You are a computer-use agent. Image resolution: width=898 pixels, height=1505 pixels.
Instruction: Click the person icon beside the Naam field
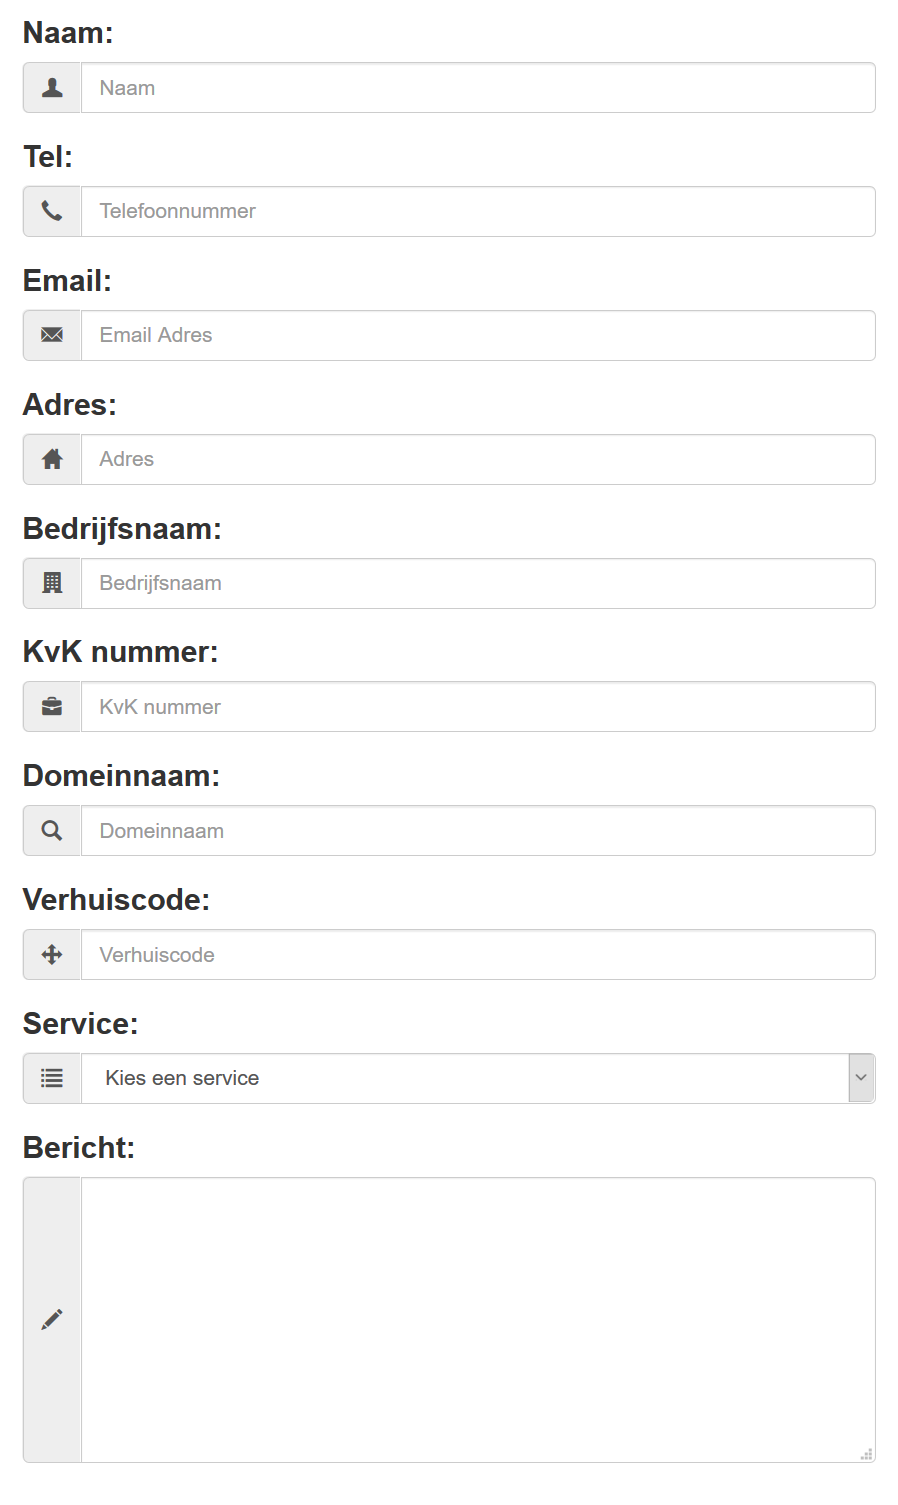(51, 87)
